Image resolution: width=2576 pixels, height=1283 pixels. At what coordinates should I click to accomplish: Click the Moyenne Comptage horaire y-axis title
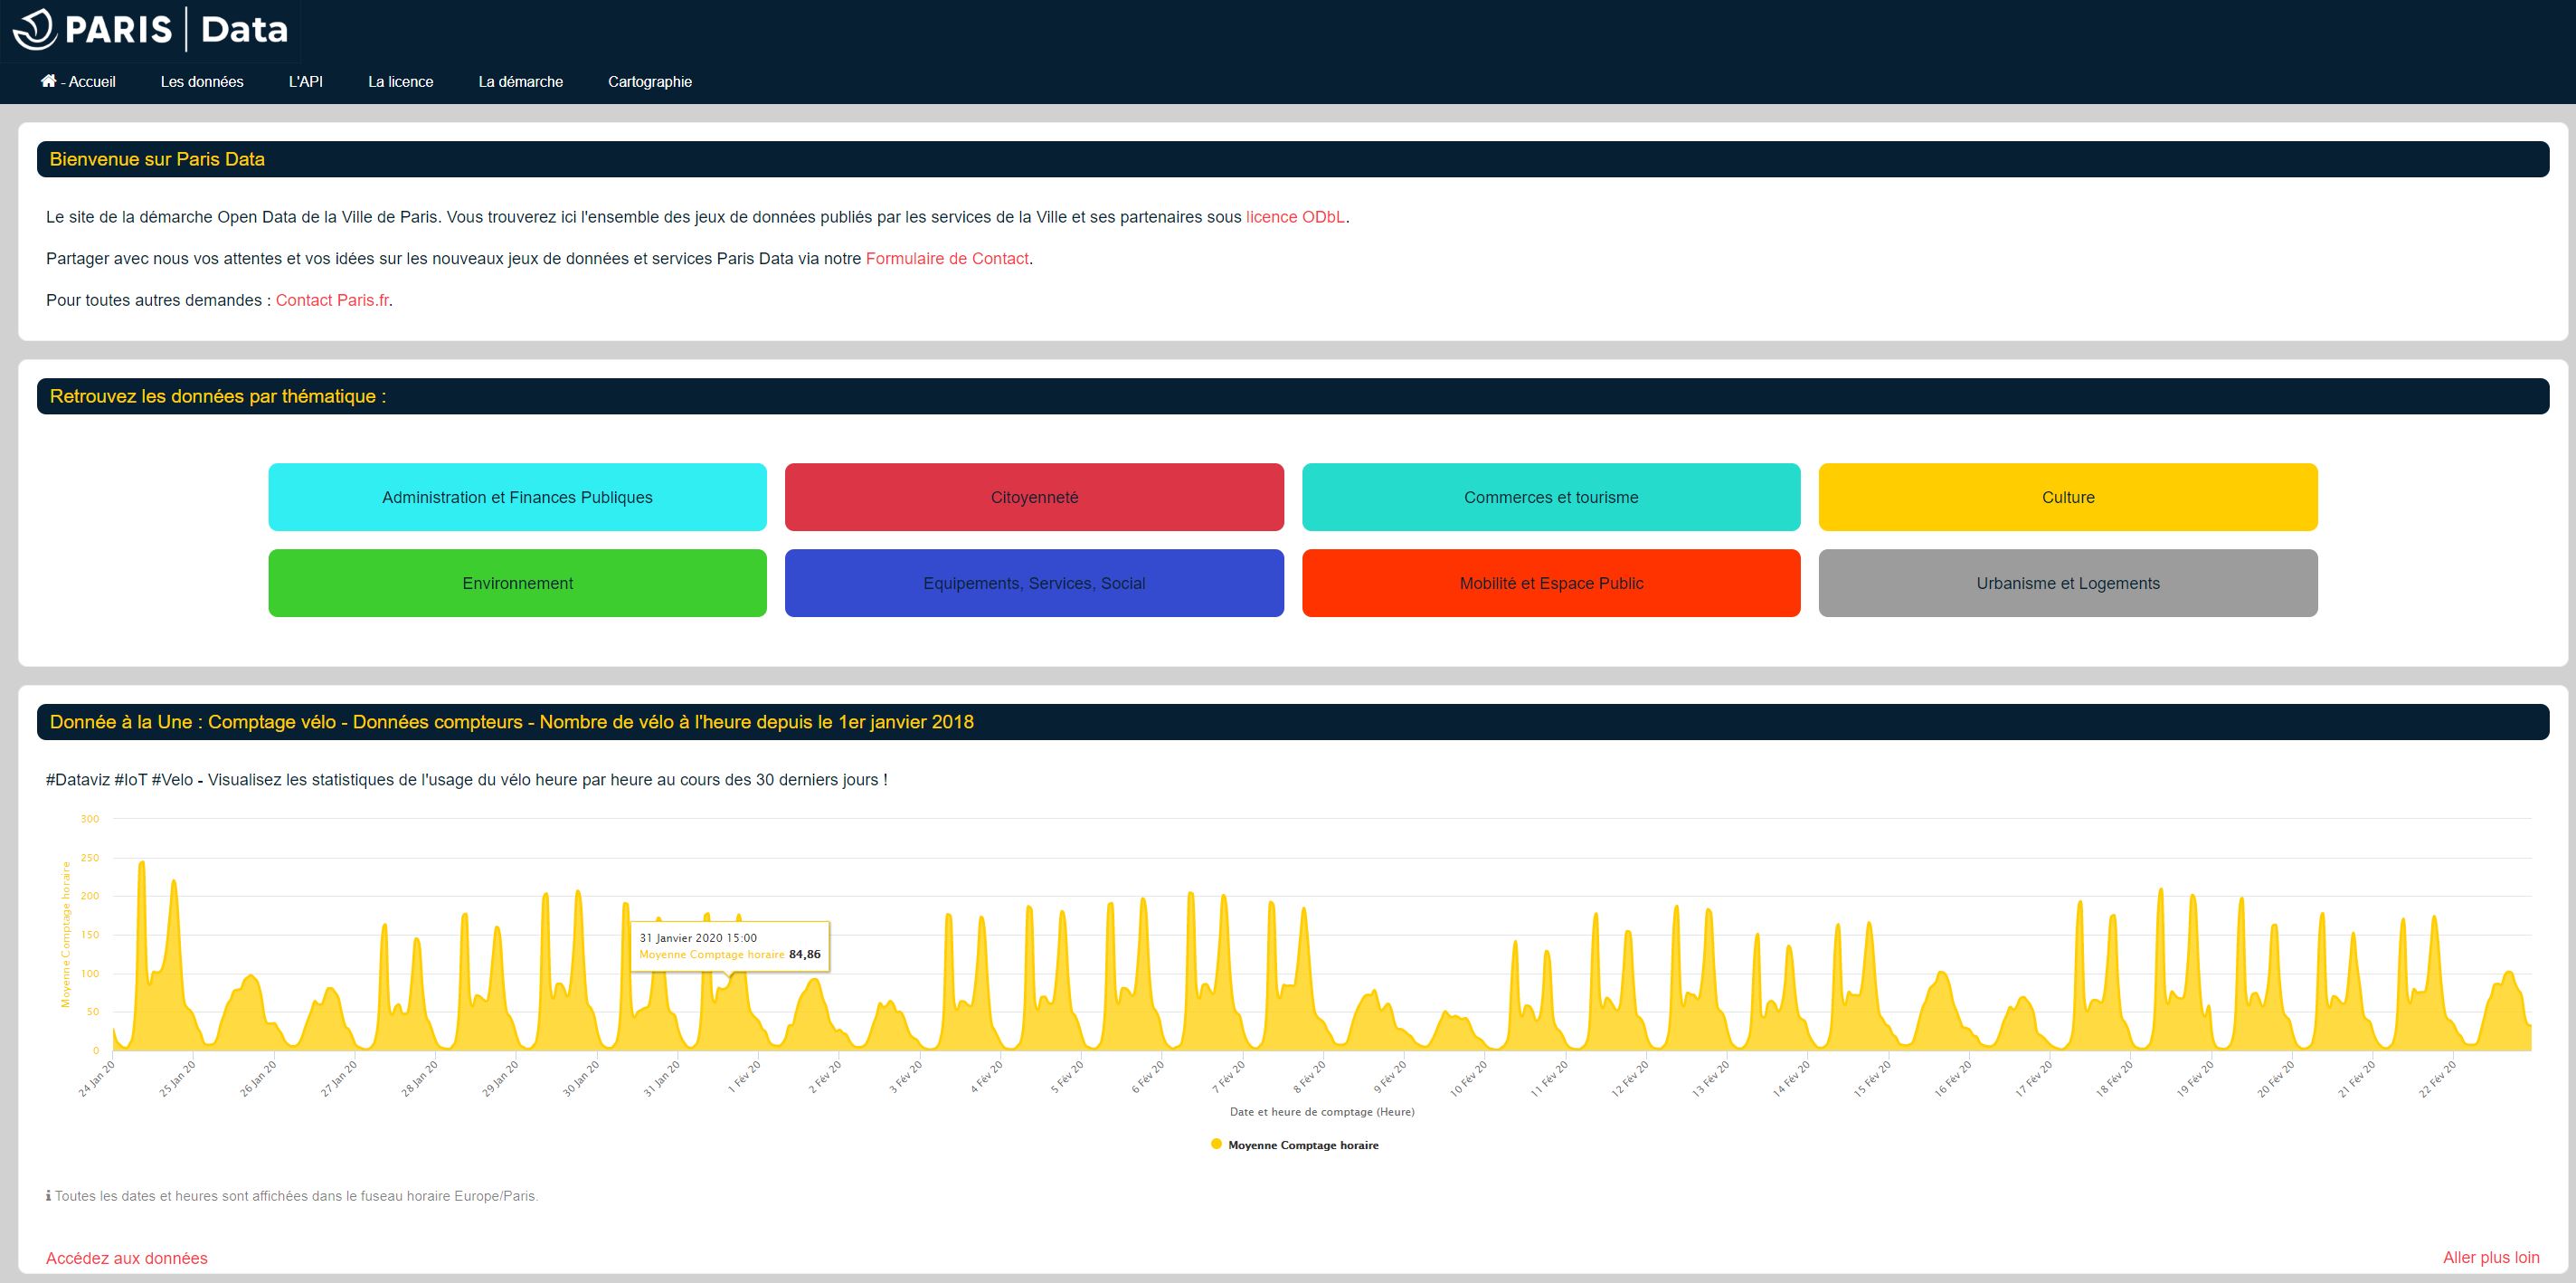coord(66,934)
